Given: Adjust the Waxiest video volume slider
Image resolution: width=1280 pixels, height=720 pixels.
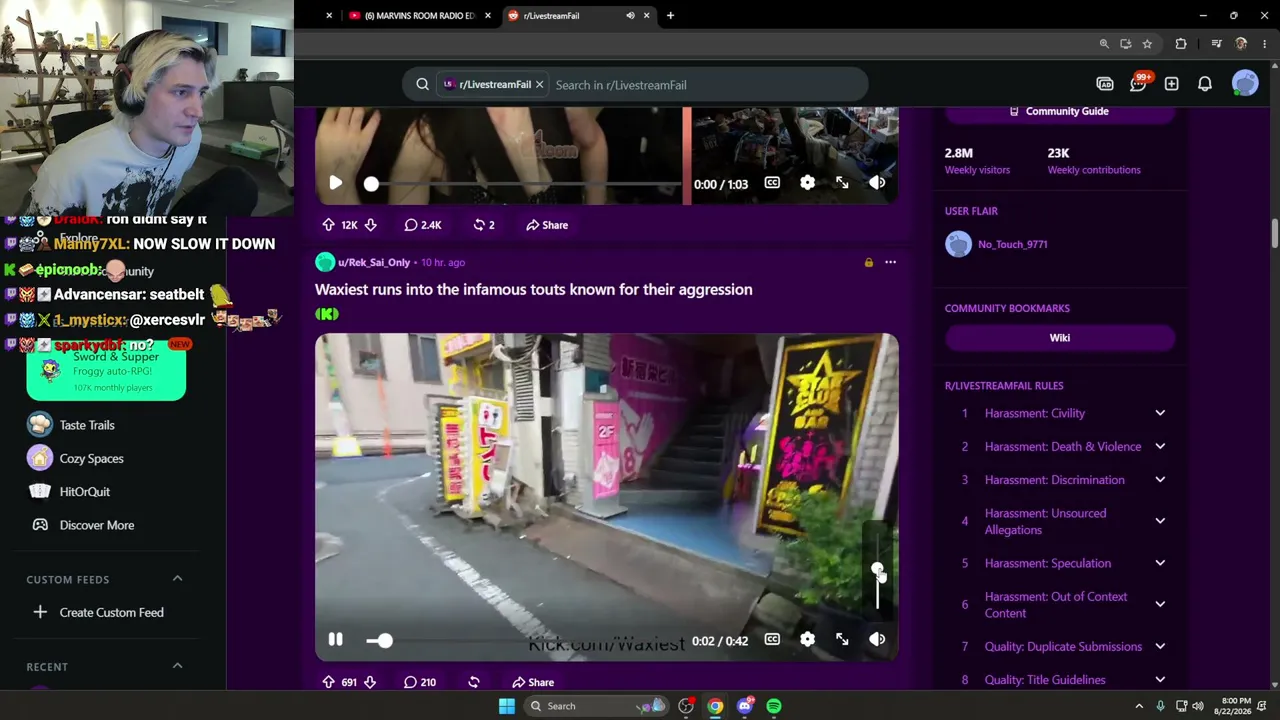Looking at the screenshot, I should [x=877, y=570].
